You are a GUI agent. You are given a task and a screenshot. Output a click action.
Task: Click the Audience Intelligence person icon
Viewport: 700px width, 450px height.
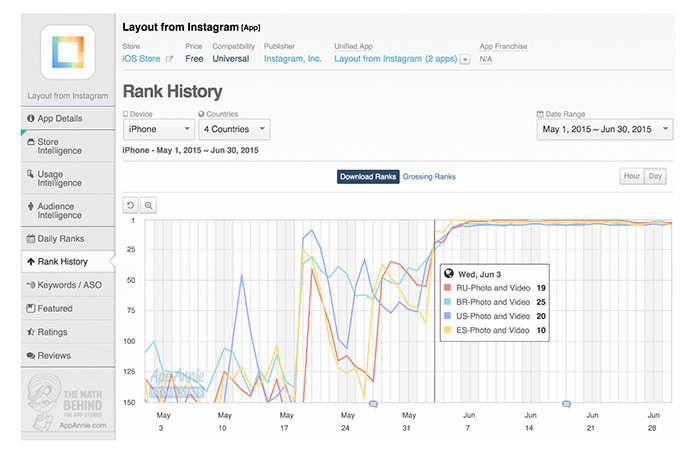[x=30, y=206]
